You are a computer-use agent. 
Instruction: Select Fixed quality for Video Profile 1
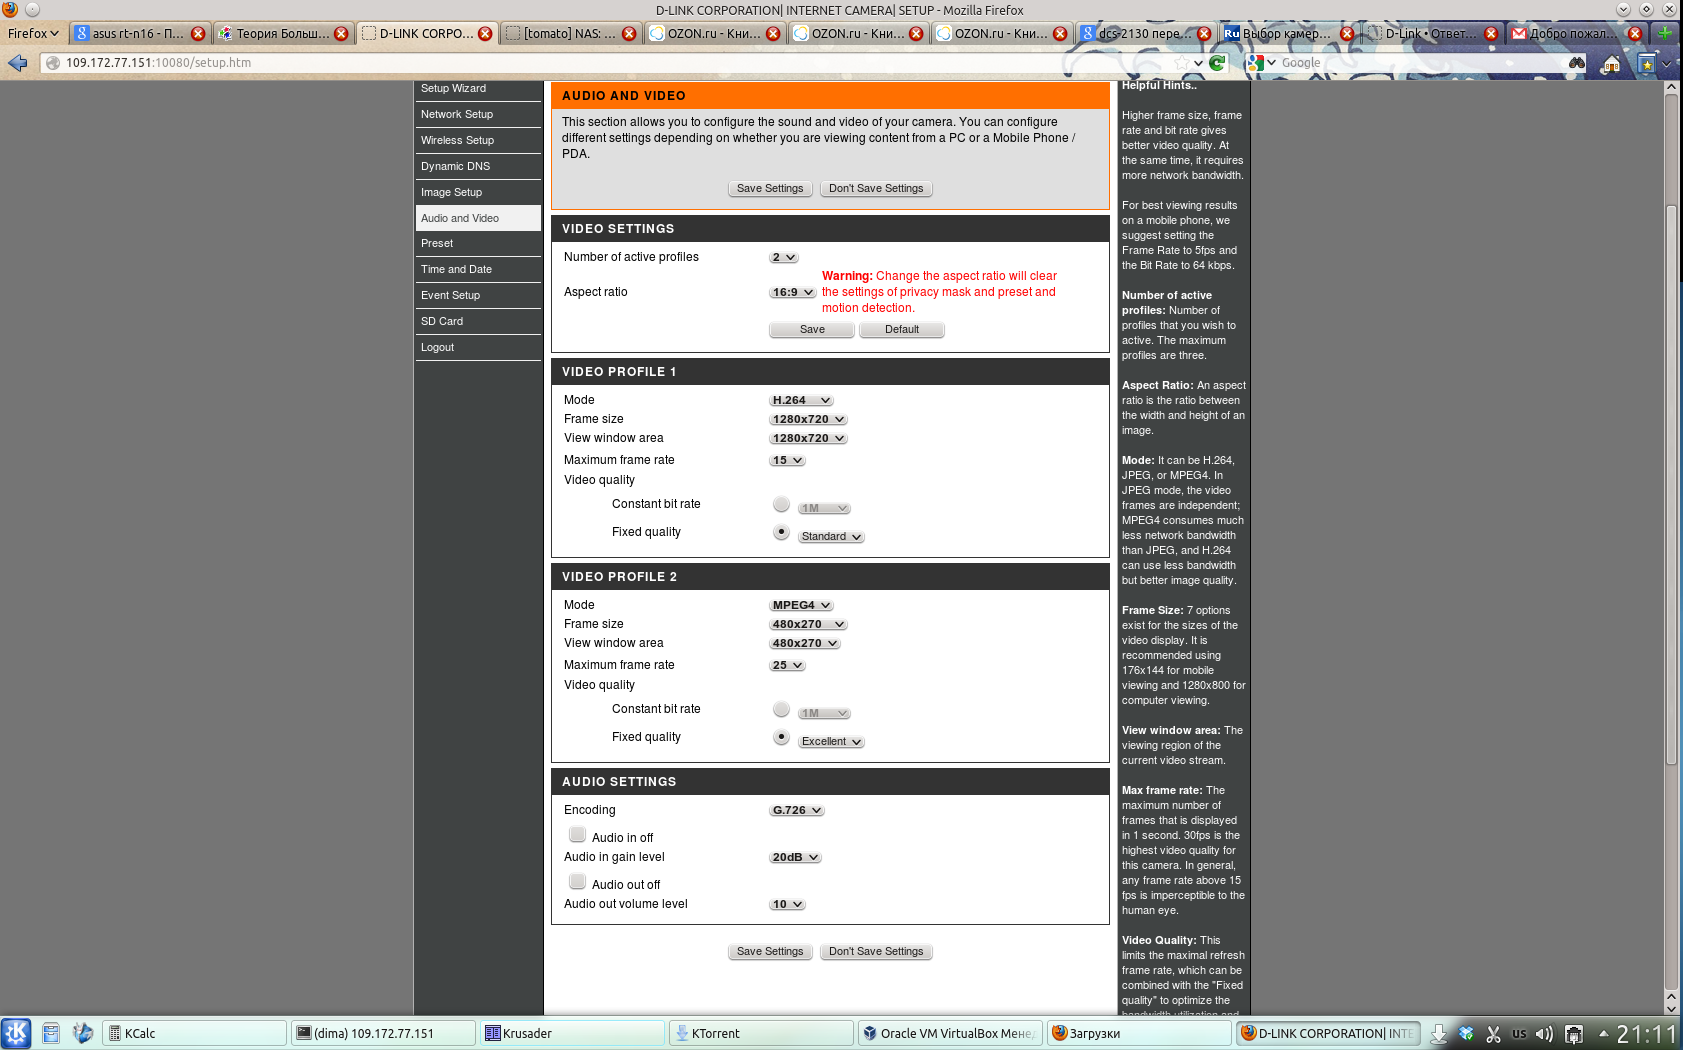point(782,532)
